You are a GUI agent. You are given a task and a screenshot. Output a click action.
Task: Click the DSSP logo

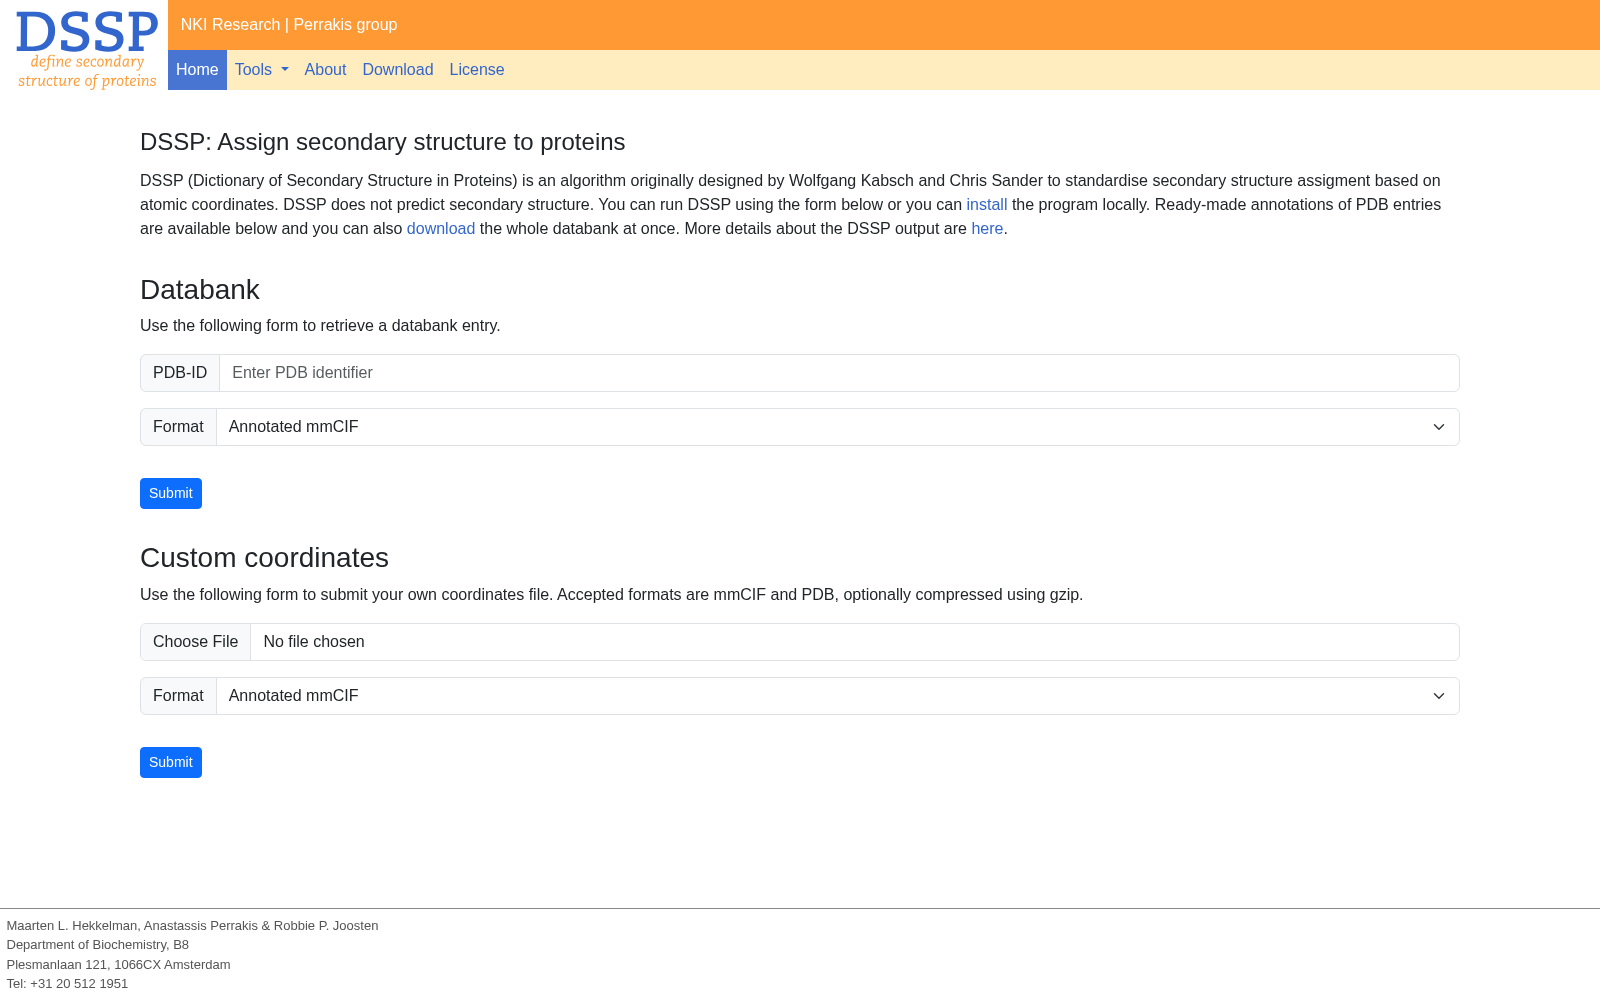[x=87, y=49]
